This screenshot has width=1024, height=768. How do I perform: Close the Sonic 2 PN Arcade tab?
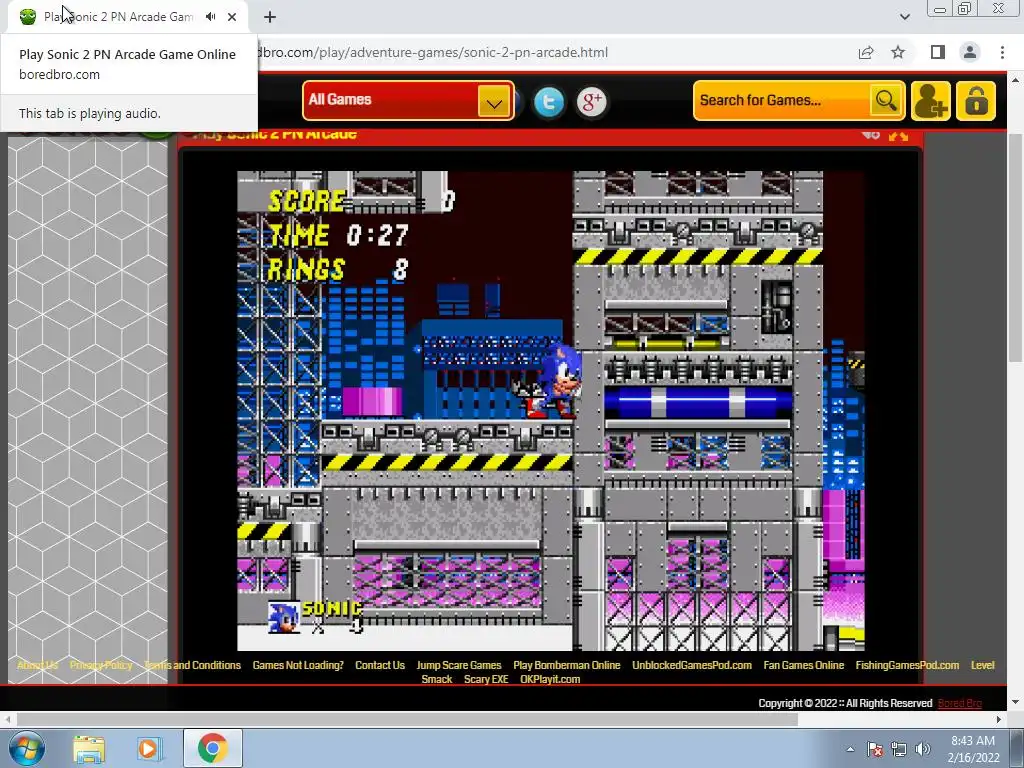(x=232, y=17)
